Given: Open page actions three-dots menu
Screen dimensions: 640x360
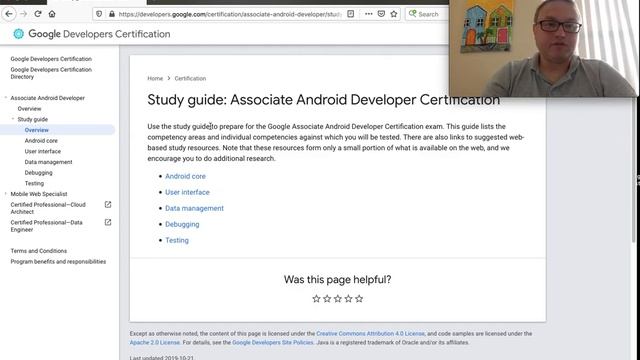Looking at the screenshot, I should [x=369, y=14].
